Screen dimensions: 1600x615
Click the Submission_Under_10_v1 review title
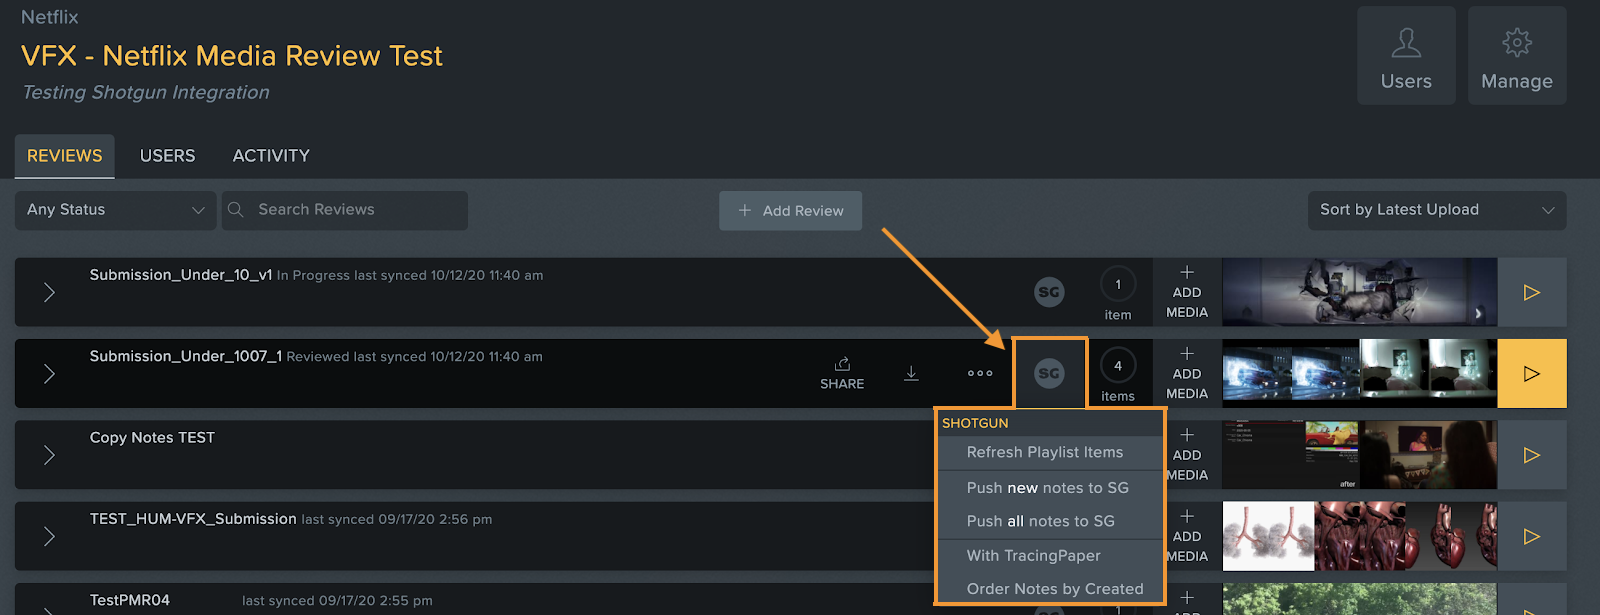(x=181, y=275)
